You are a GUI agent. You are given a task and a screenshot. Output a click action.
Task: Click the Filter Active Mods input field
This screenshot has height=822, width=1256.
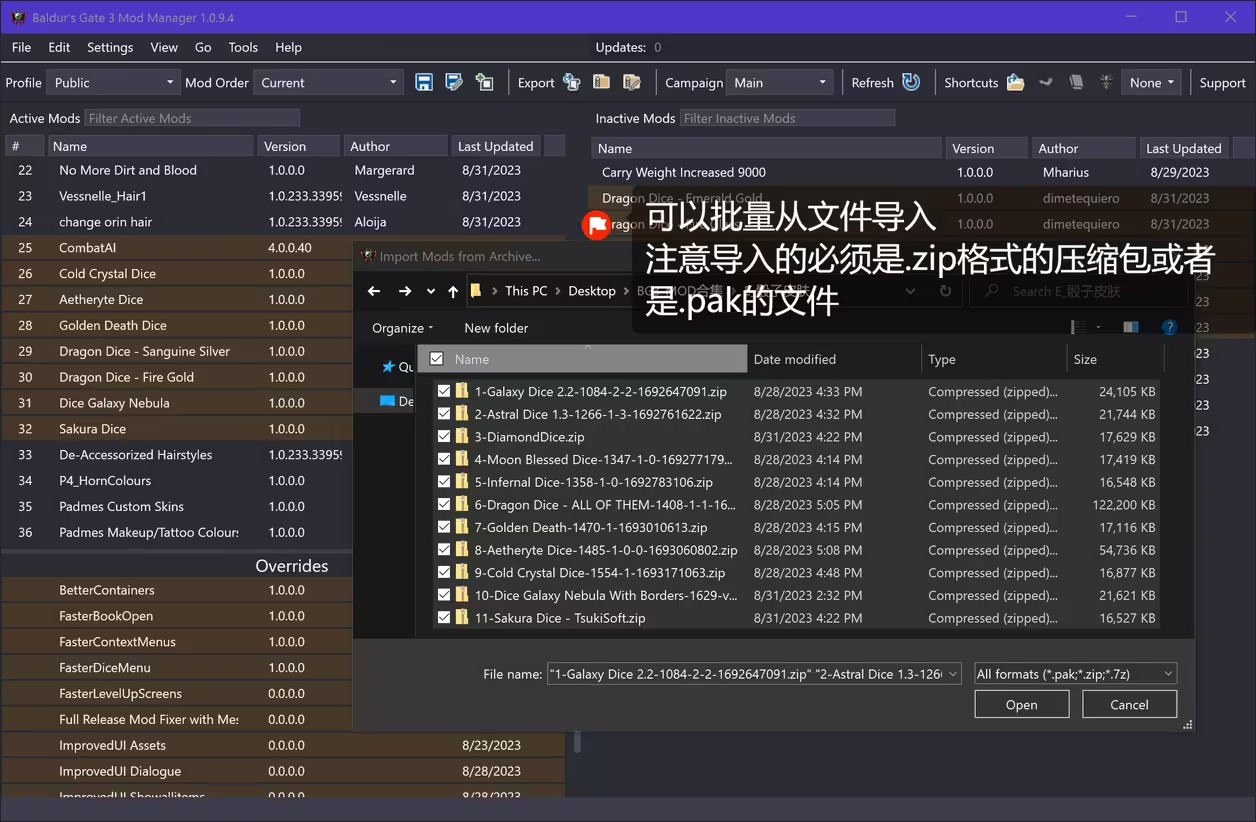click(x=192, y=118)
